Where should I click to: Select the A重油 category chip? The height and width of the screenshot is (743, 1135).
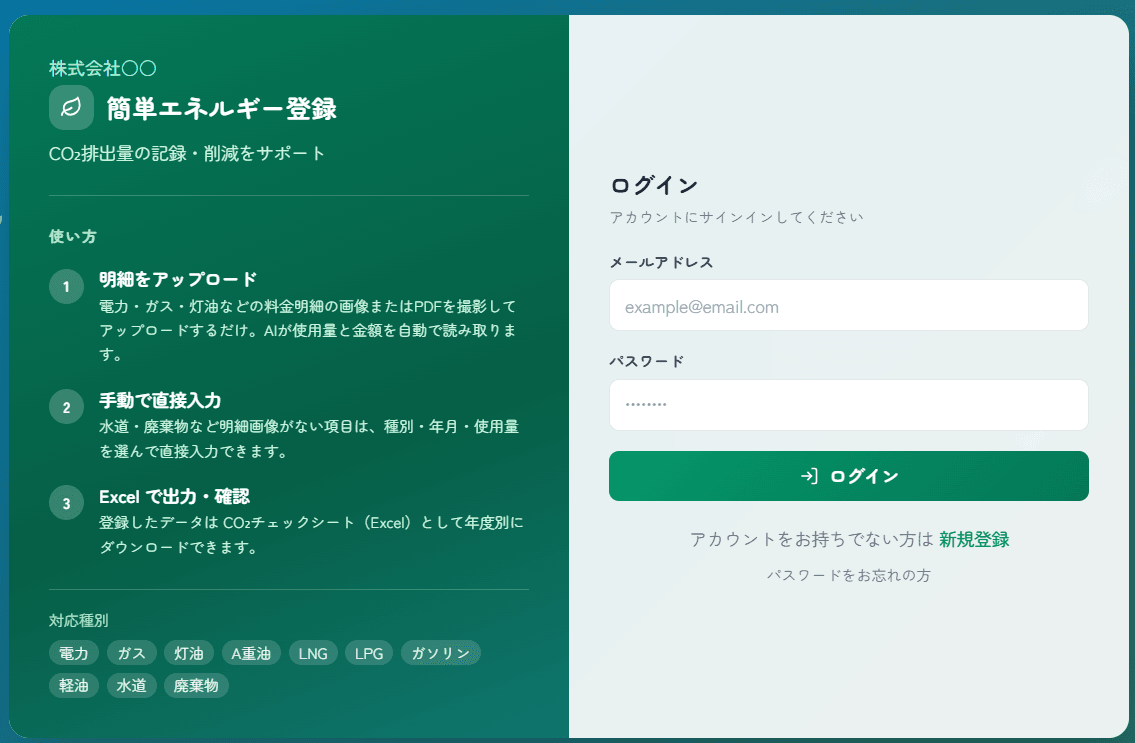[251, 653]
